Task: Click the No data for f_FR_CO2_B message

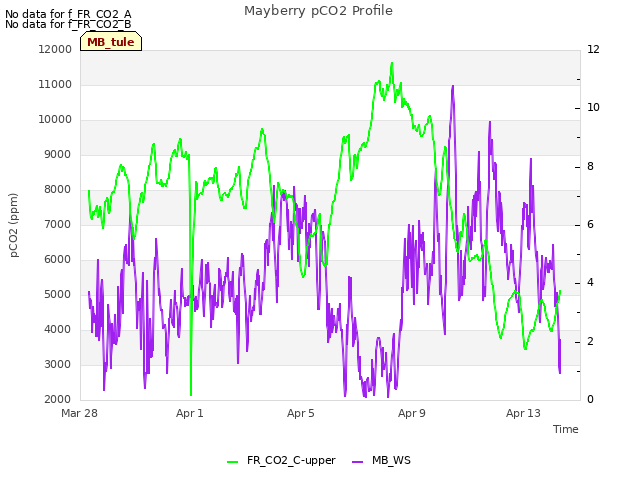Action: 68,24
